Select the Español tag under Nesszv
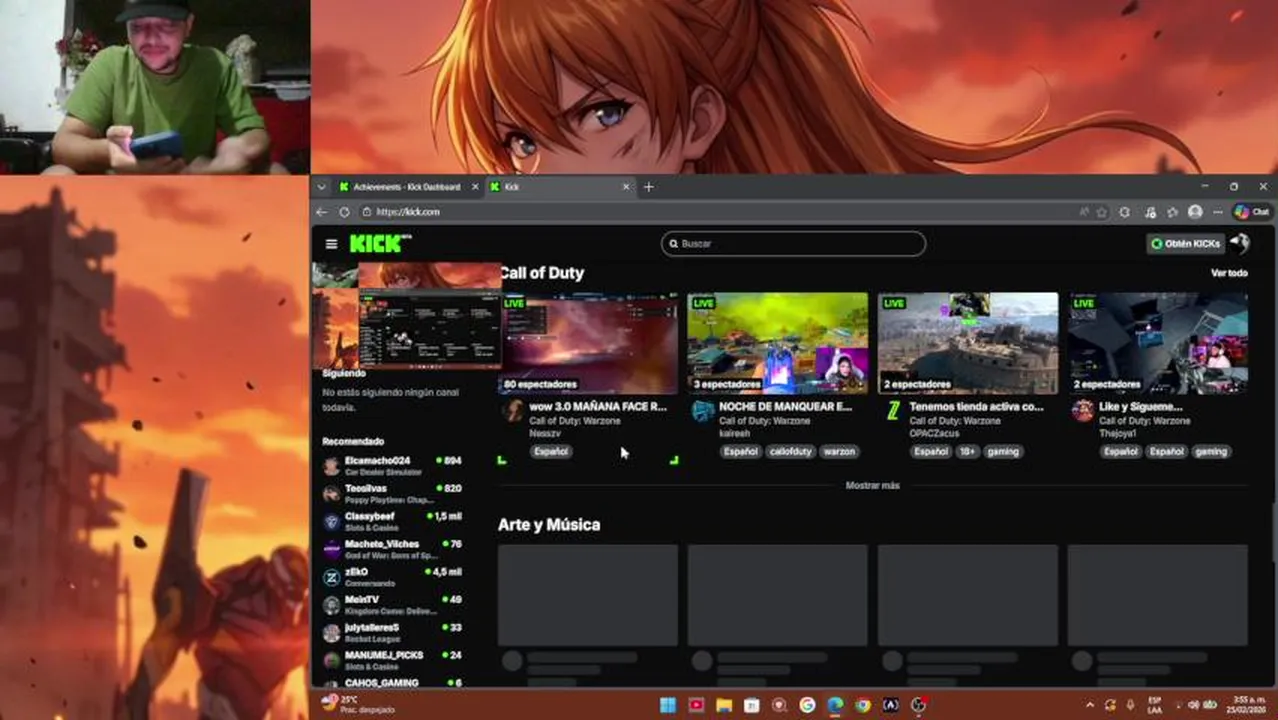 (x=551, y=451)
